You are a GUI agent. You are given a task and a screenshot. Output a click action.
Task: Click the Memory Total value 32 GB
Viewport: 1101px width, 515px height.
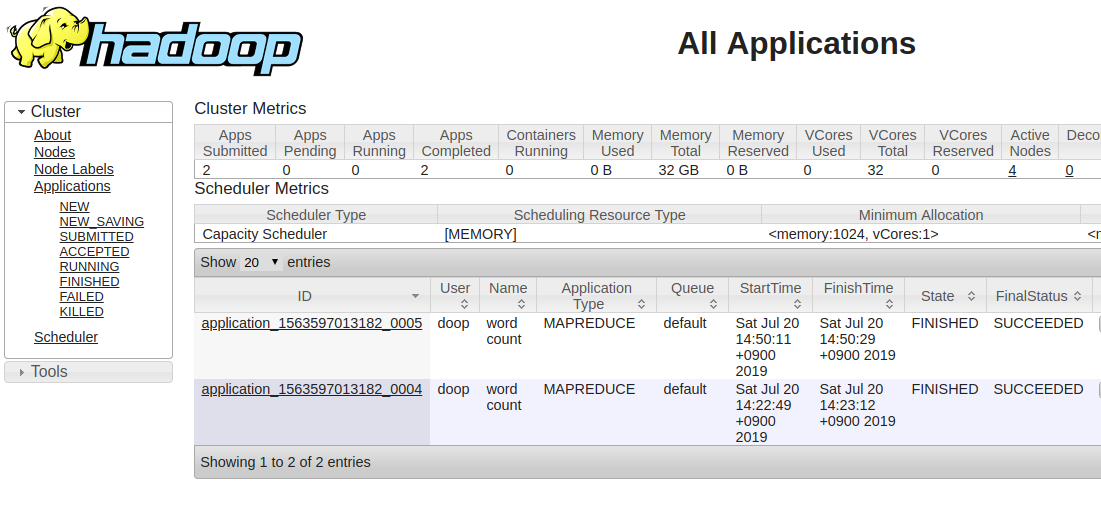pos(678,170)
